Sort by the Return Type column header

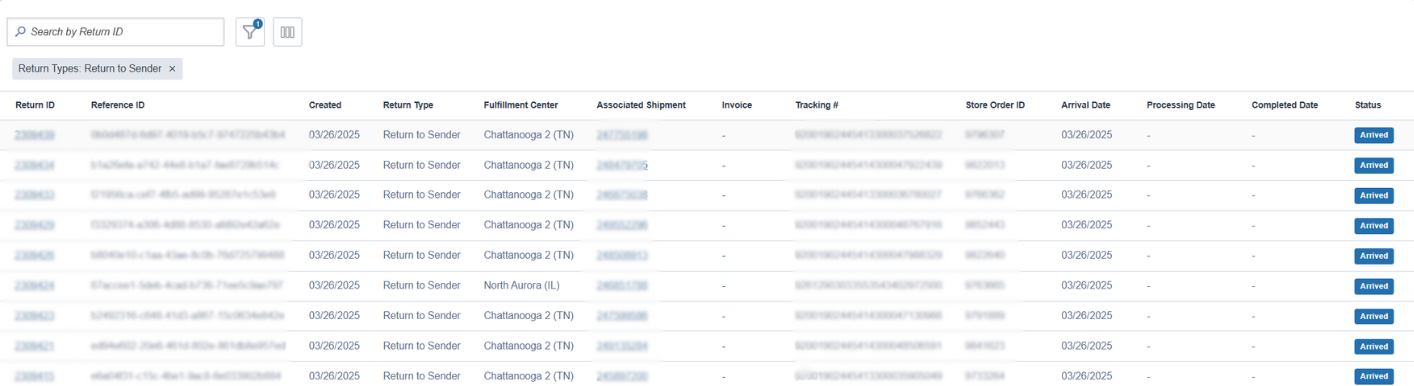click(x=408, y=105)
